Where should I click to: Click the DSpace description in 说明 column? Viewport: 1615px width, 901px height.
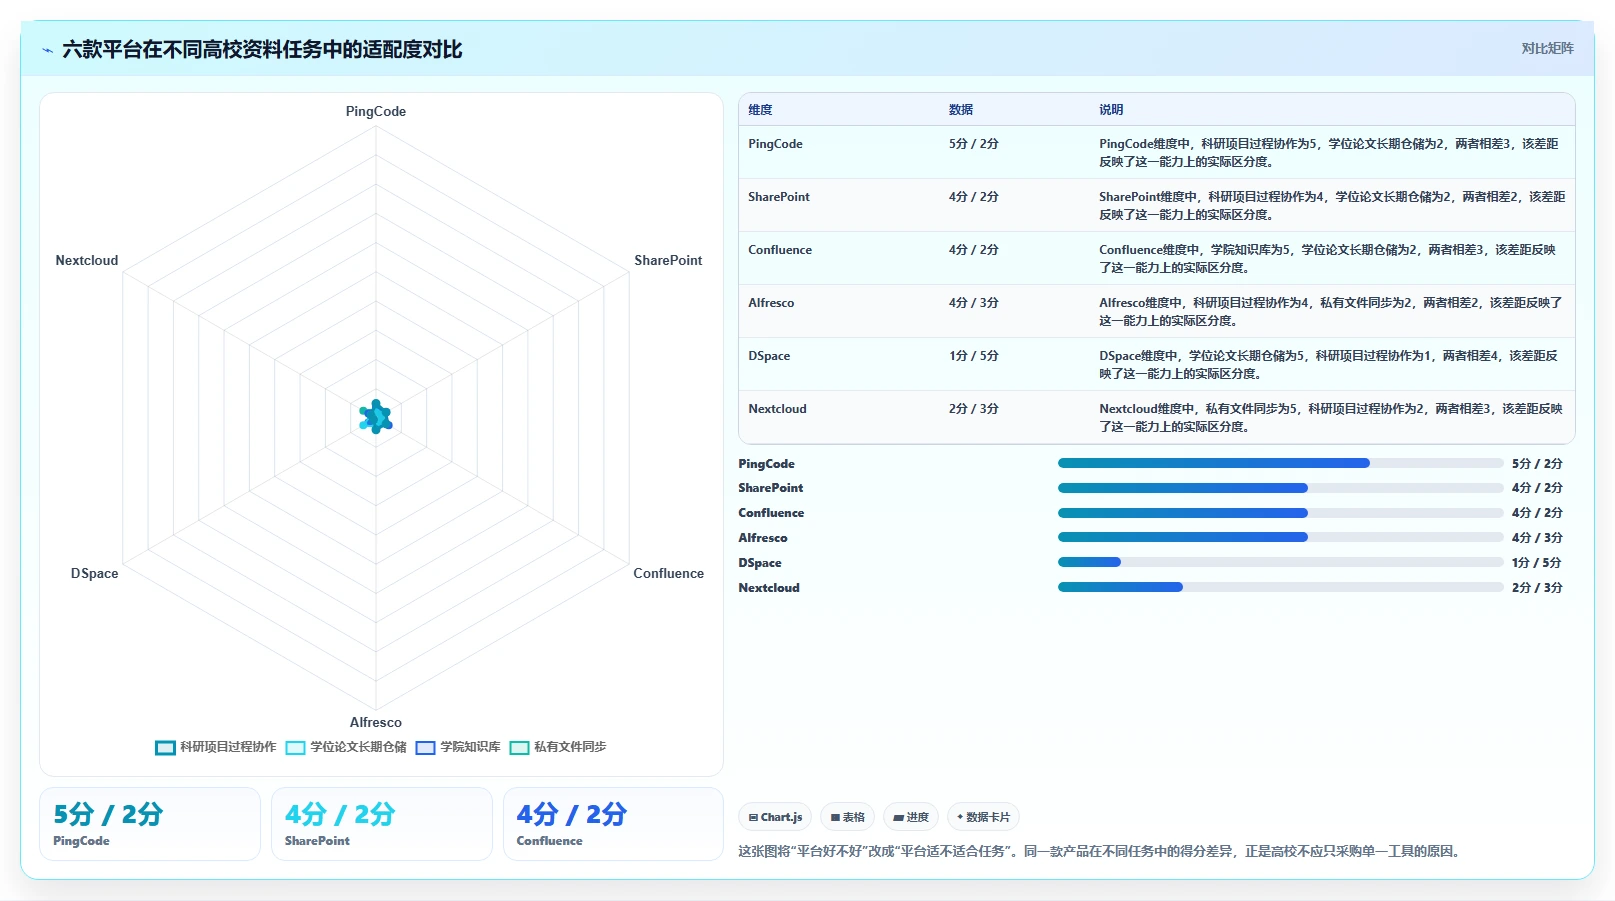[x=1329, y=365]
